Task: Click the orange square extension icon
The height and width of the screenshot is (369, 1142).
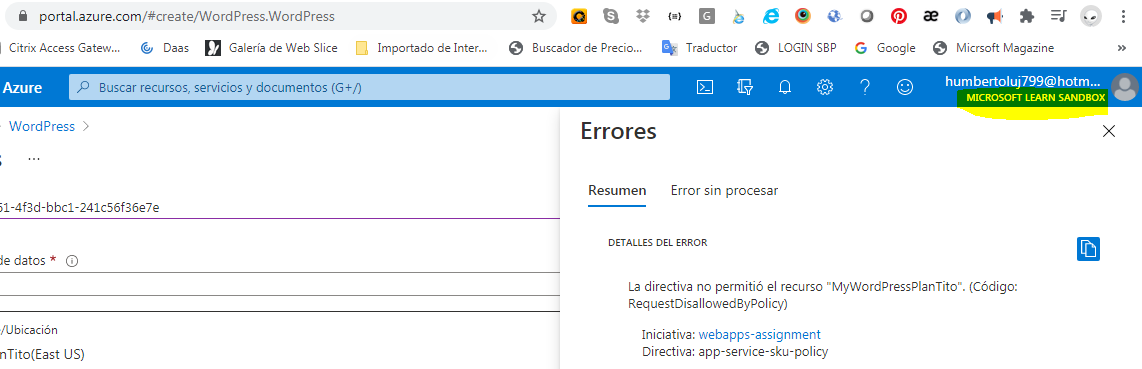Action: pyautogui.click(x=578, y=16)
